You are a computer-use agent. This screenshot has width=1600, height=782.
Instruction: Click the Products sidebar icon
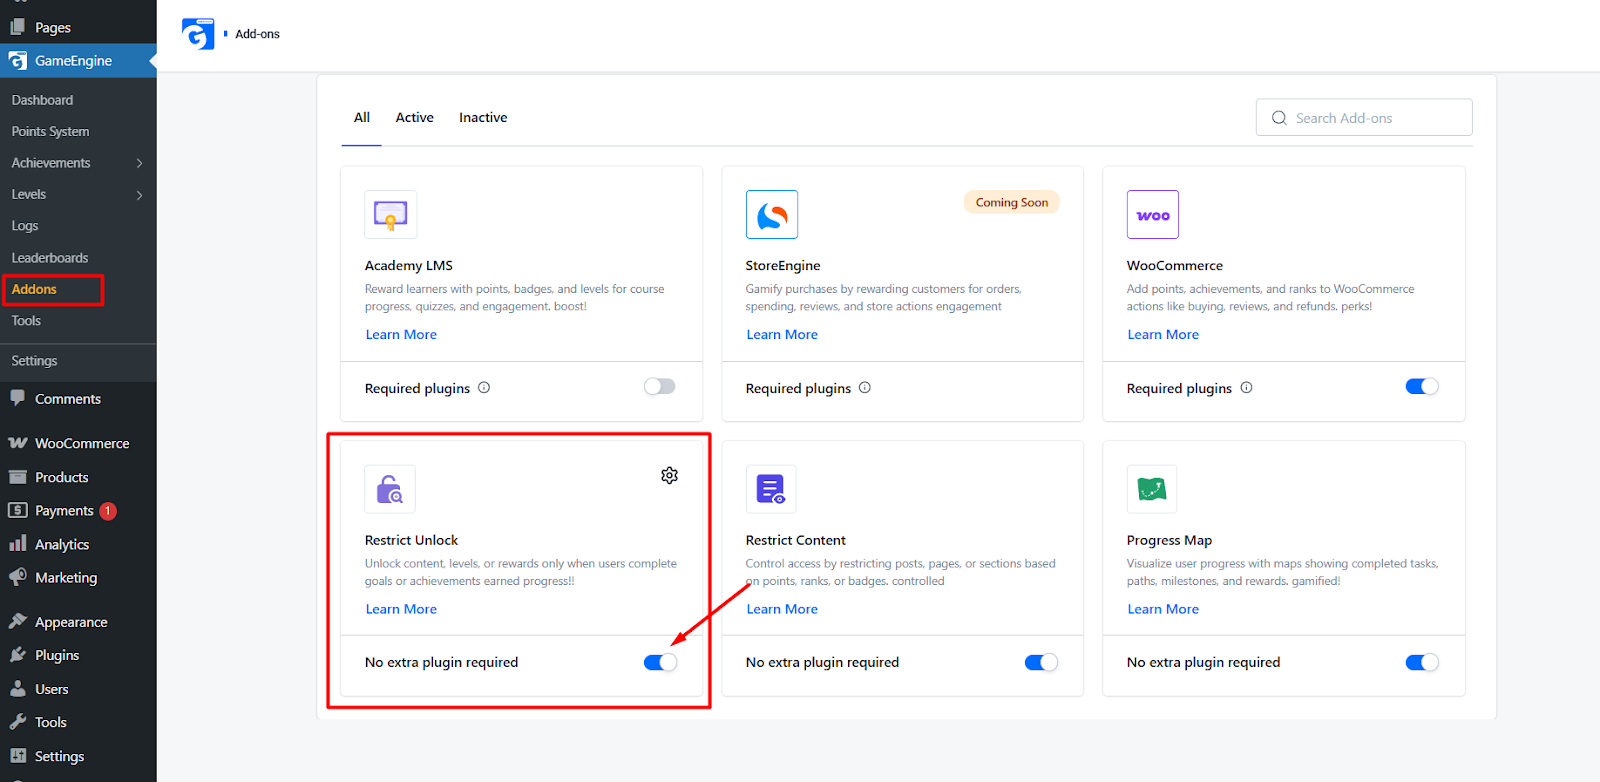pos(18,477)
